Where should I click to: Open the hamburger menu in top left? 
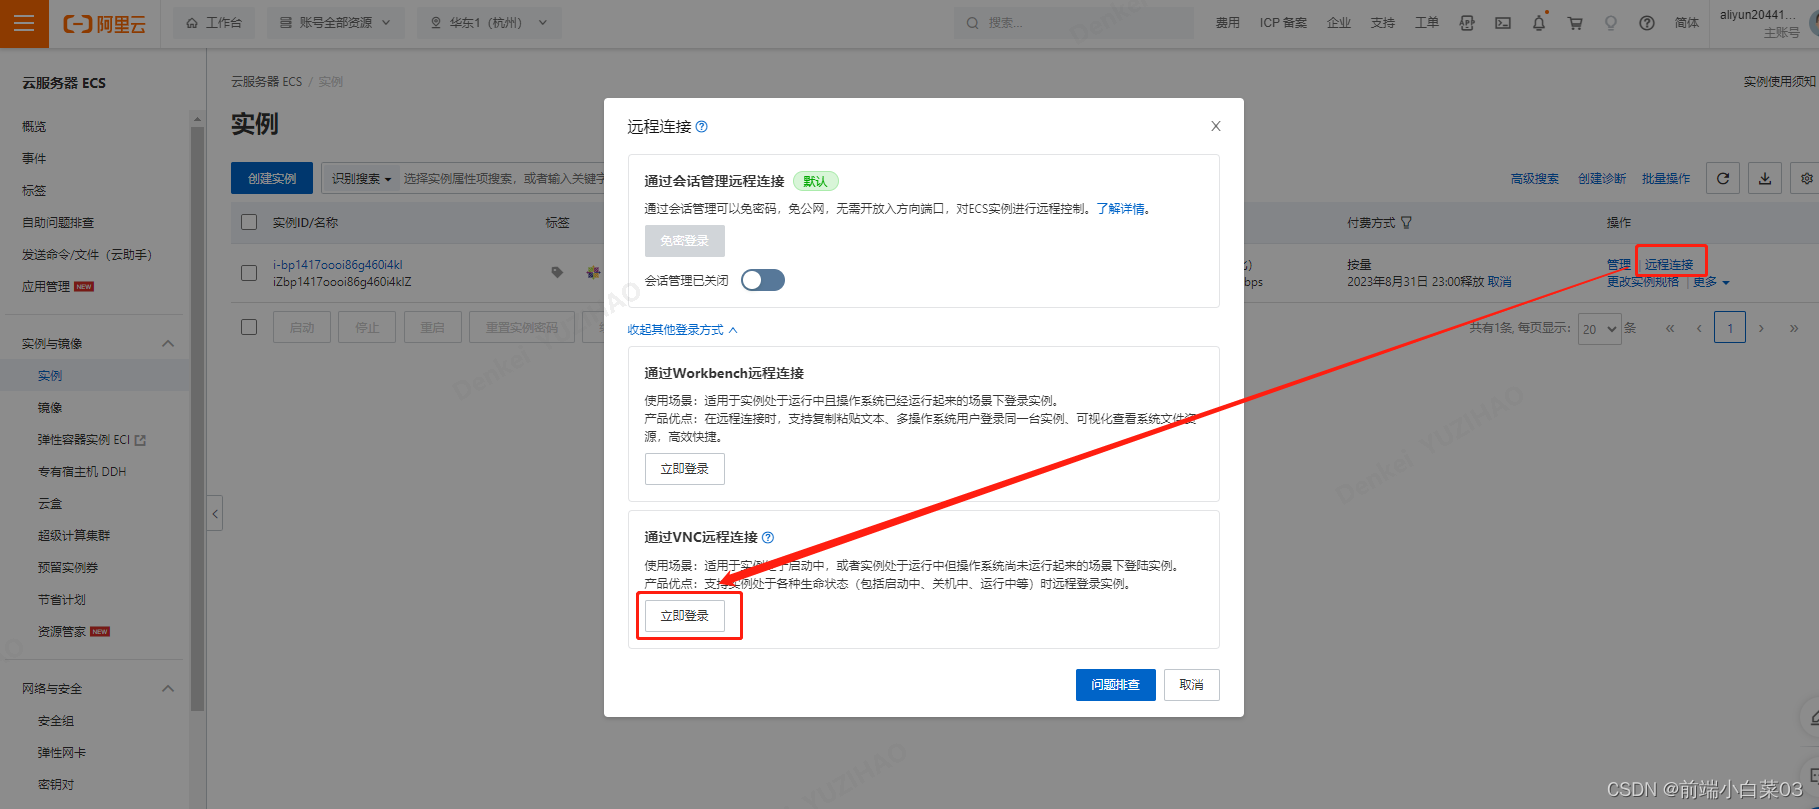point(24,24)
